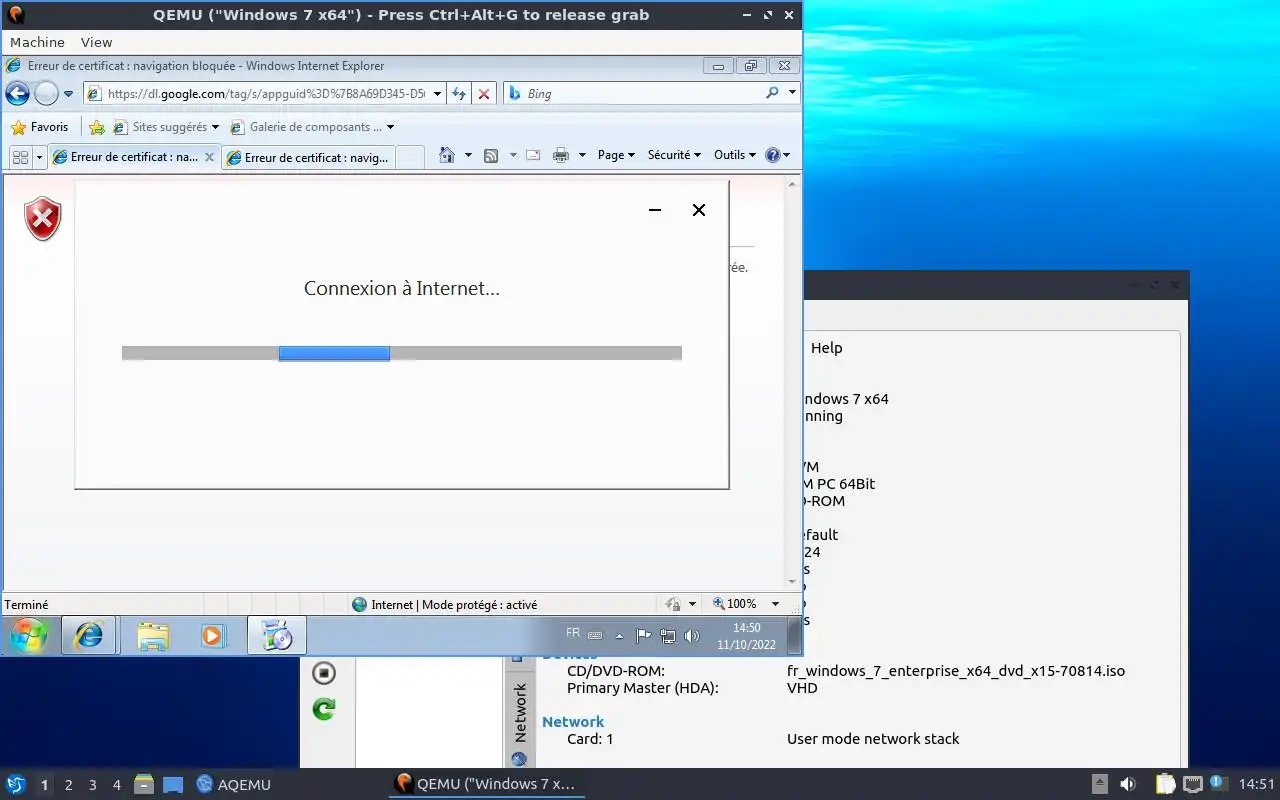Click AQEMU green reset arrow icon
Image resolution: width=1280 pixels, height=800 pixels.
click(324, 709)
